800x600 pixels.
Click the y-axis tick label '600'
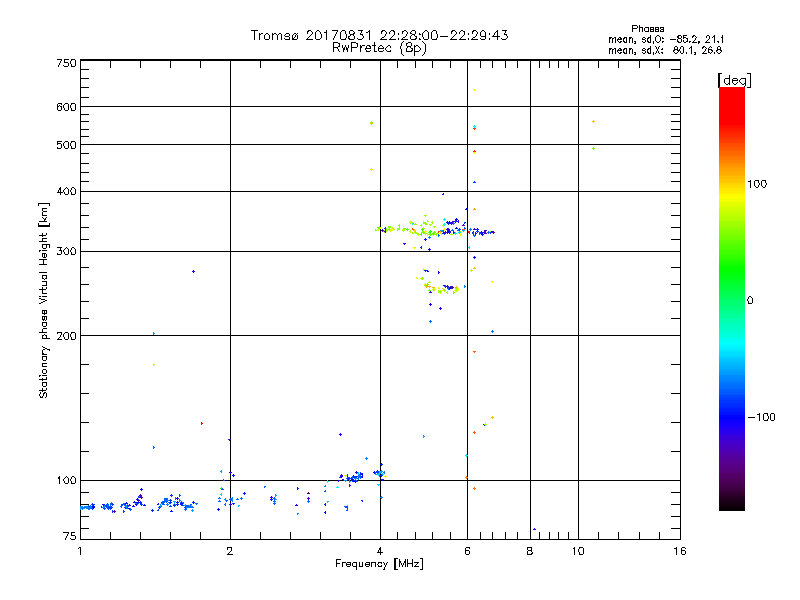point(66,107)
